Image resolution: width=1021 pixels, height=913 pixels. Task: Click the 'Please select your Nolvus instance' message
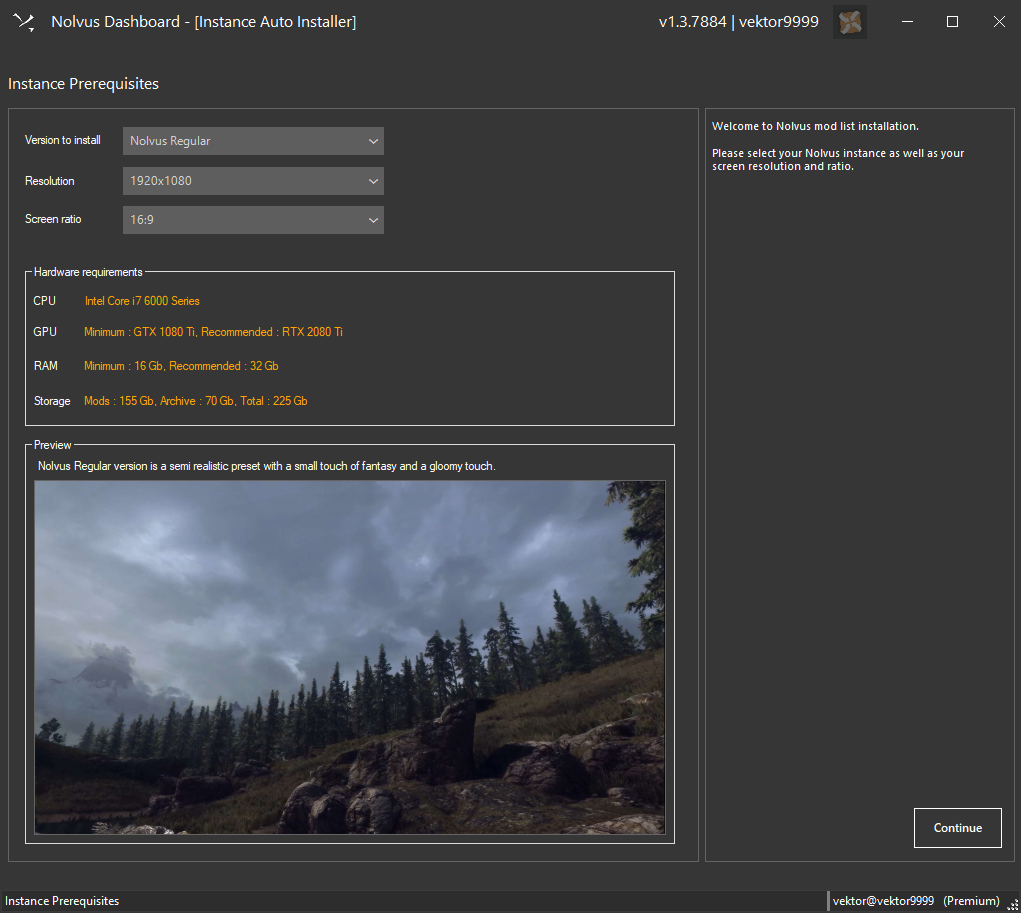837,160
